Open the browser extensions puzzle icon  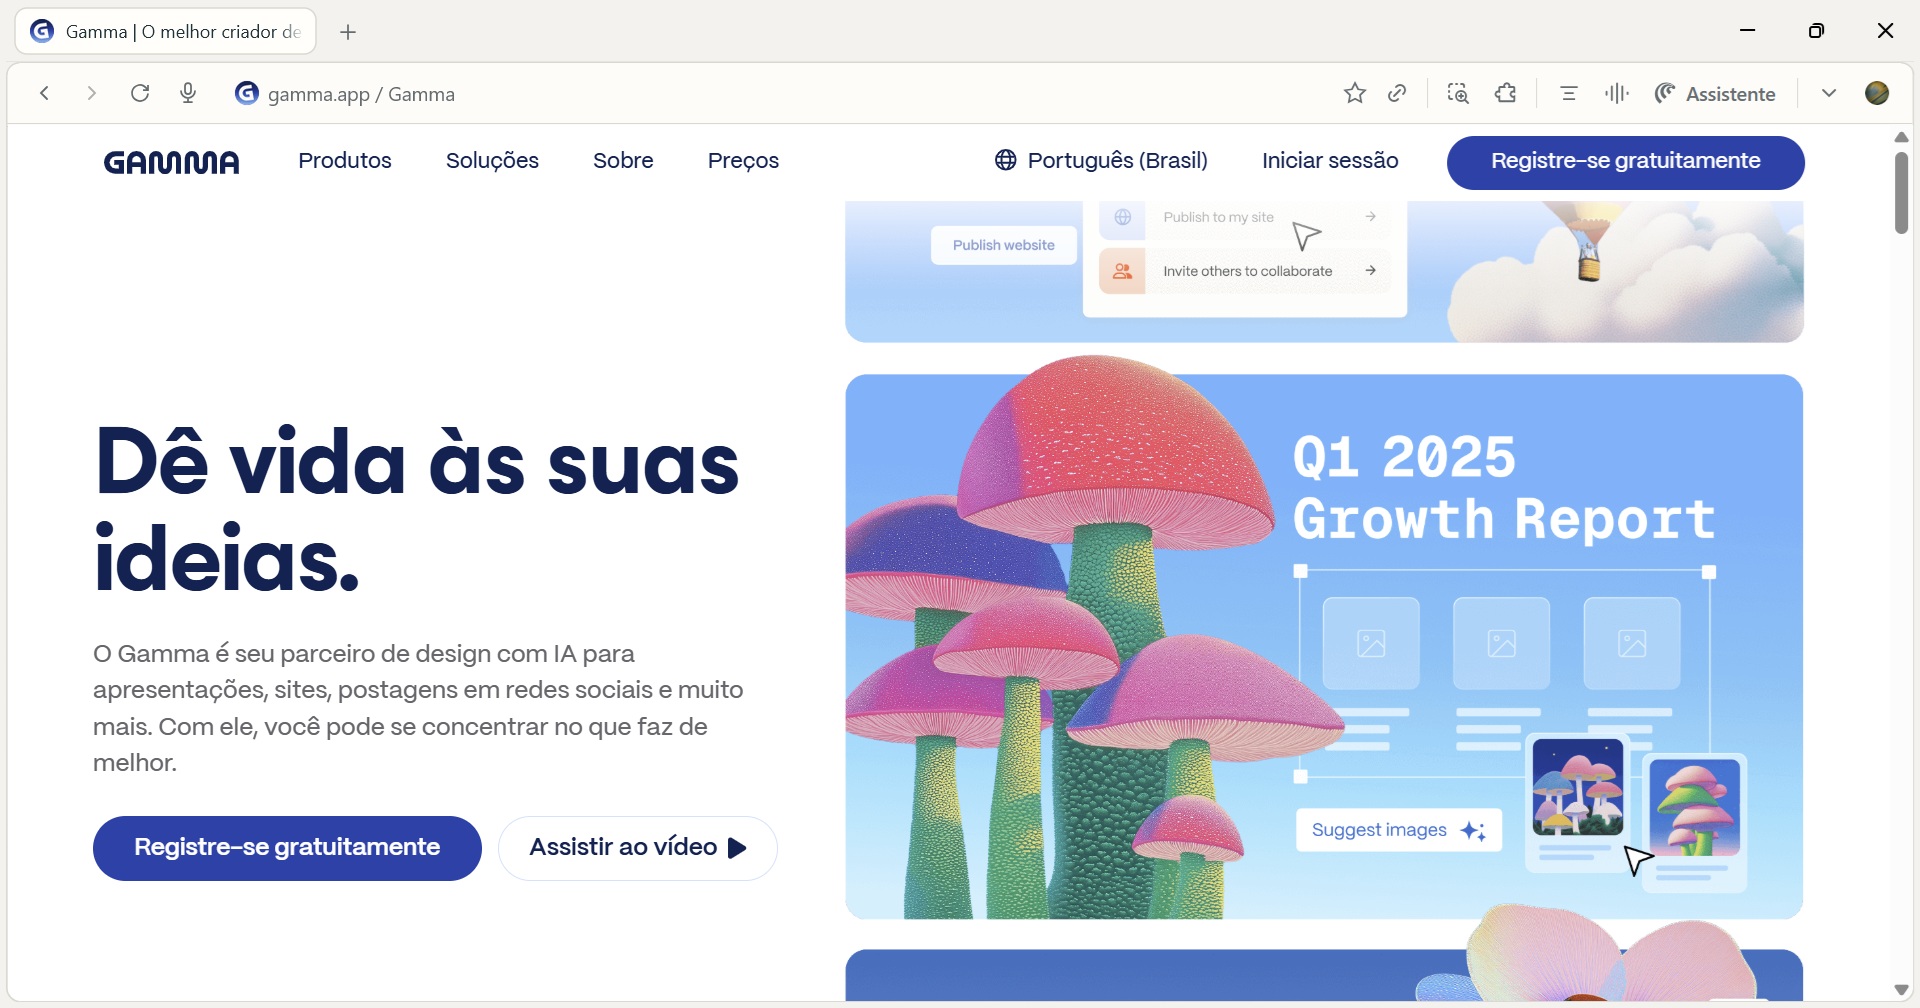coord(1506,93)
